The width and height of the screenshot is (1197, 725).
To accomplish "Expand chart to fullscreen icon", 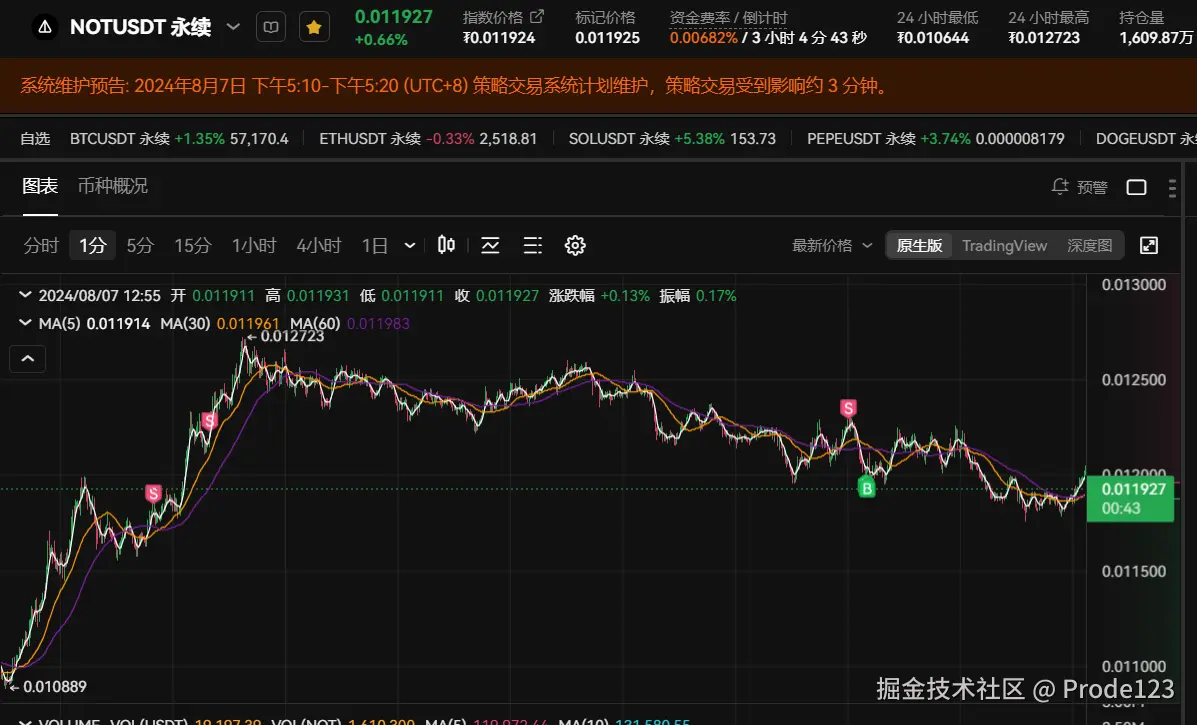I will point(1149,245).
